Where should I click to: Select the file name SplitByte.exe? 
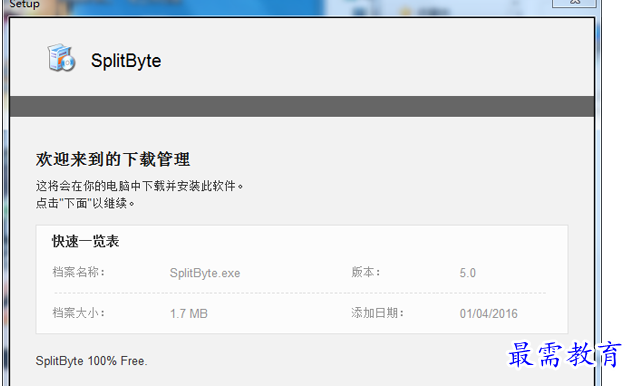[205, 273]
